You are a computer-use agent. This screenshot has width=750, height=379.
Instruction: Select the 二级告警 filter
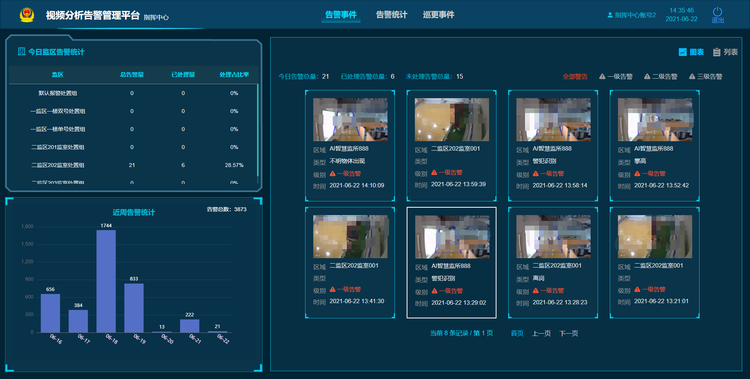click(660, 76)
